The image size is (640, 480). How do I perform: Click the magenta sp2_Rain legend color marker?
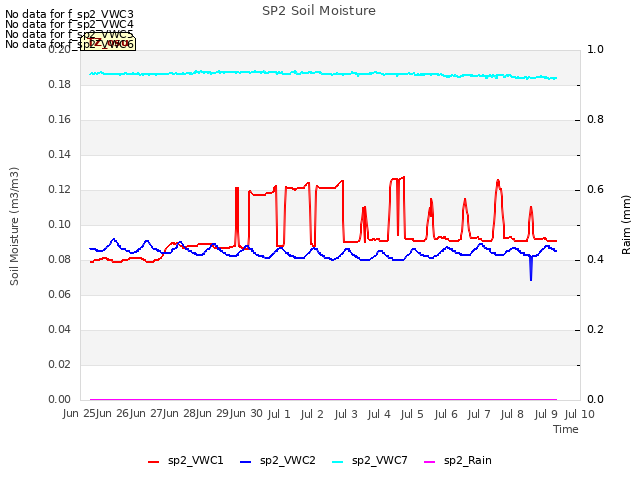coord(429,462)
